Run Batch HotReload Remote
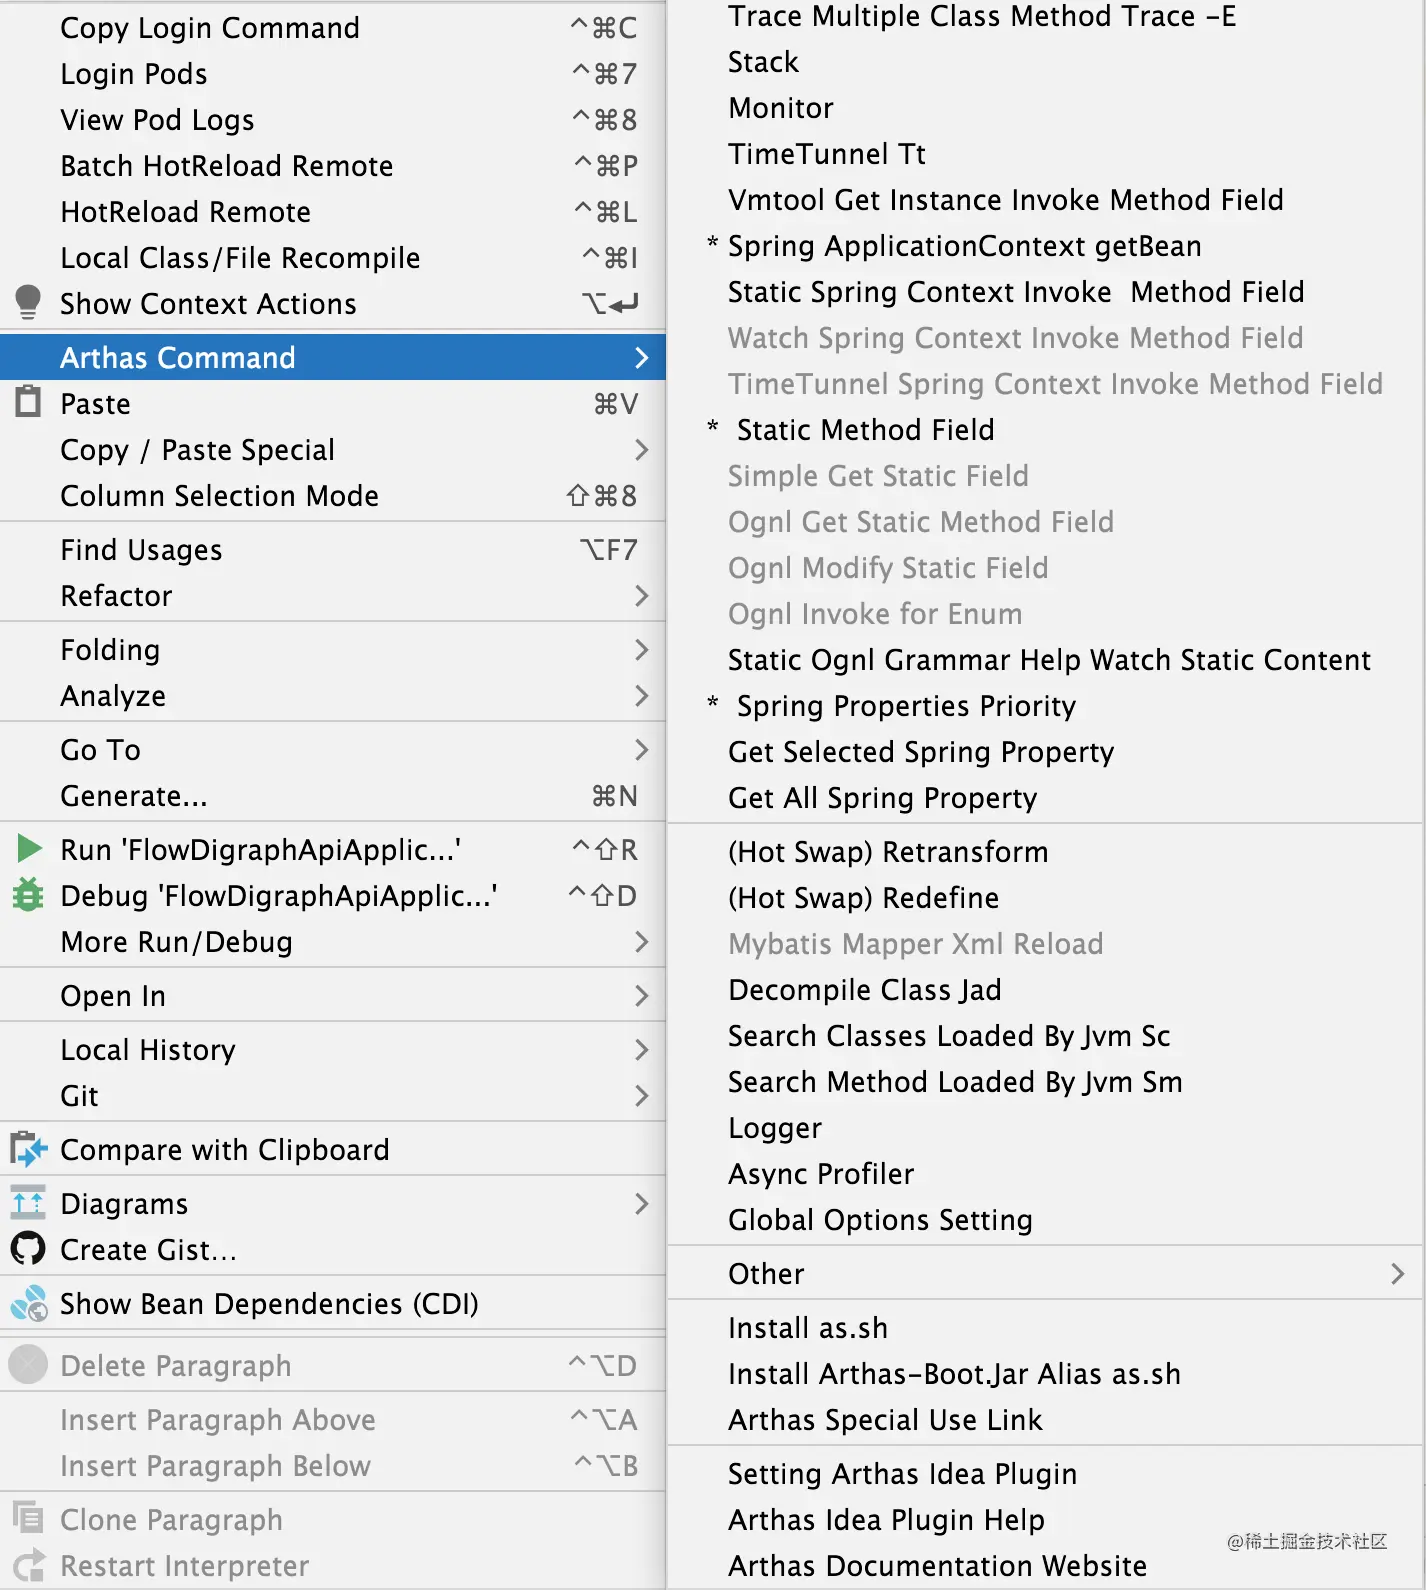The width and height of the screenshot is (1426, 1590). (x=333, y=166)
